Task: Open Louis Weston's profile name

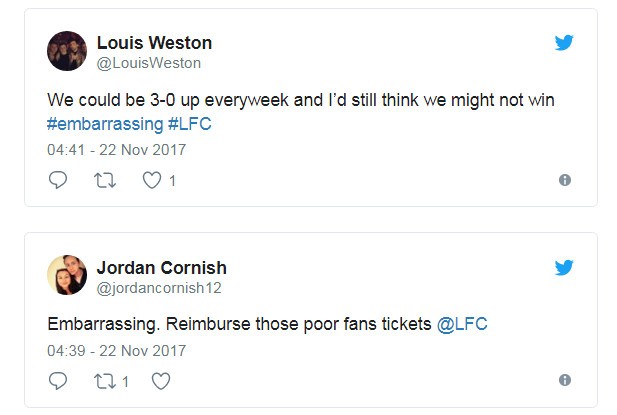Action: (x=154, y=43)
